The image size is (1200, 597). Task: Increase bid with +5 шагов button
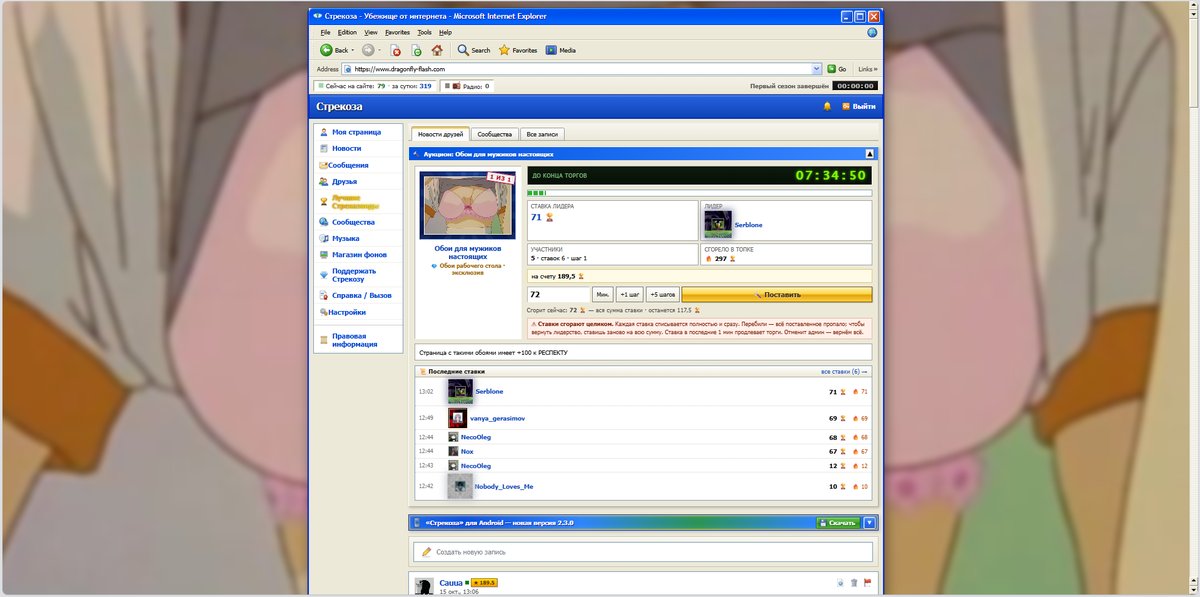click(662, 295)
